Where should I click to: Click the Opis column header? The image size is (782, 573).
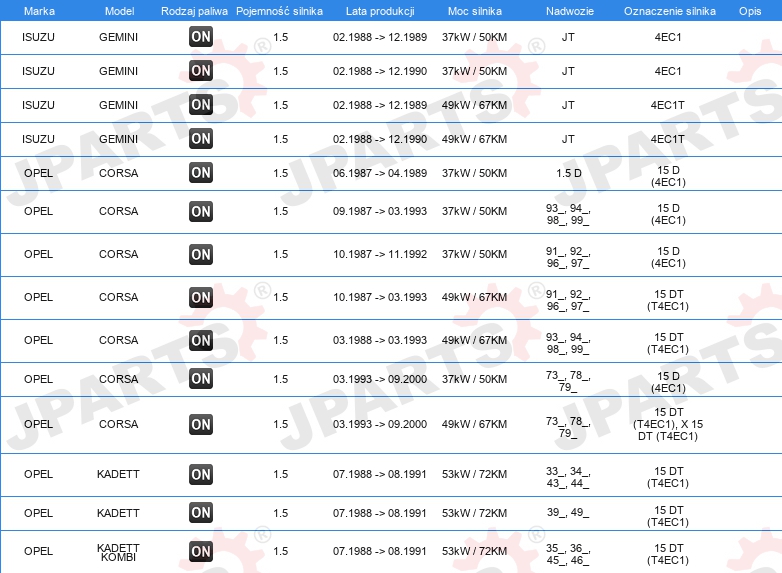750,11
